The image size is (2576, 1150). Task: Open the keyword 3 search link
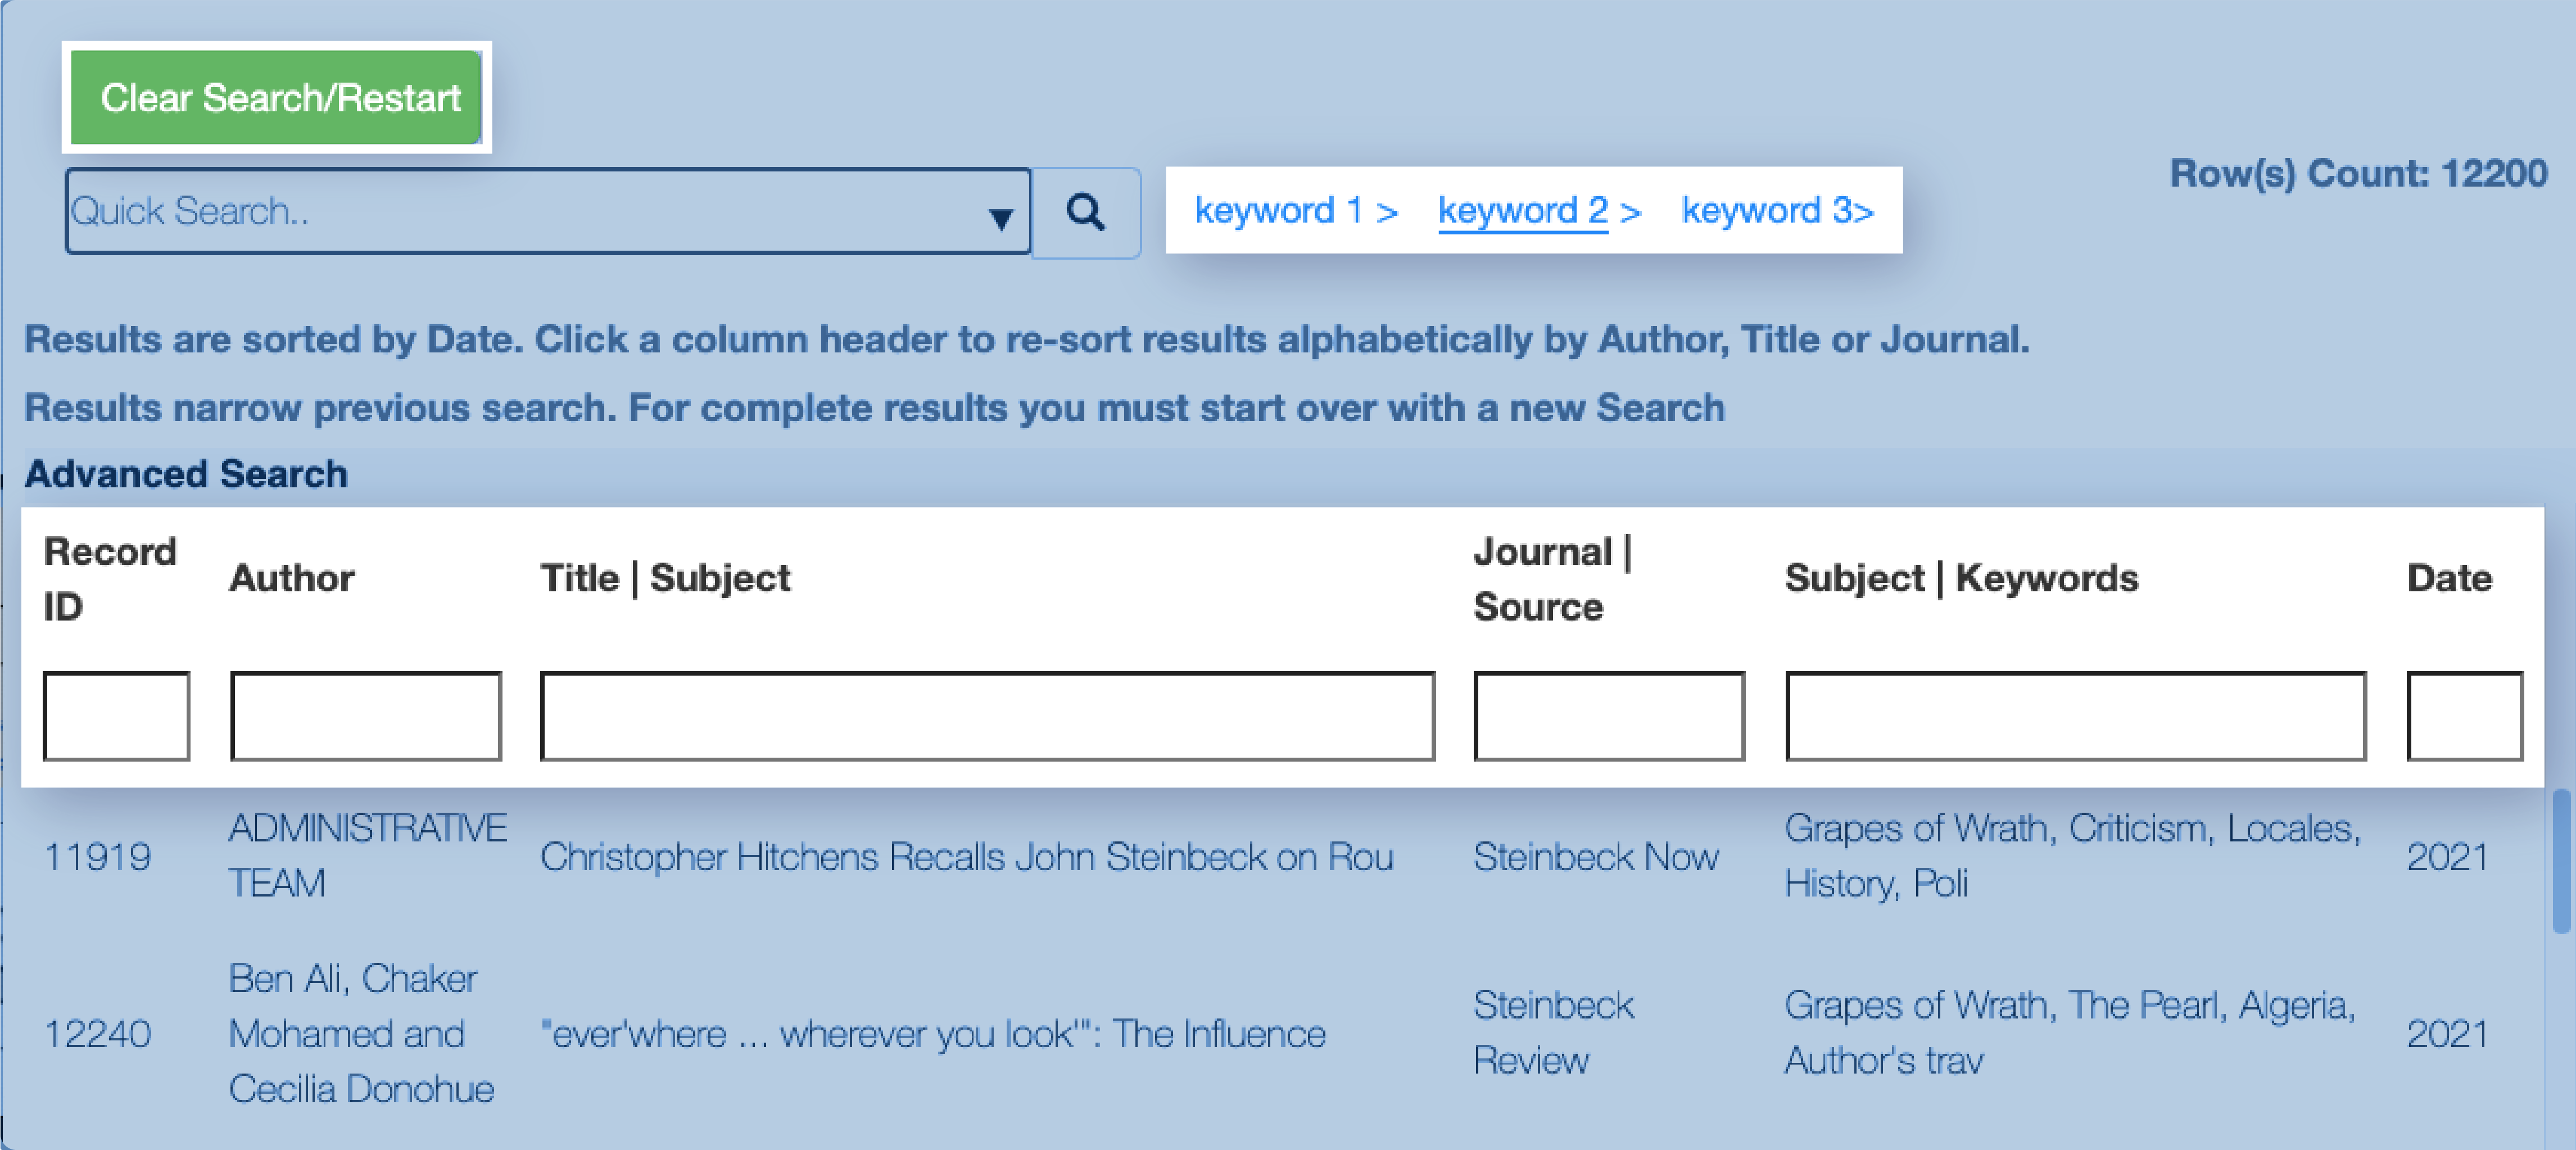(1777, 210)
